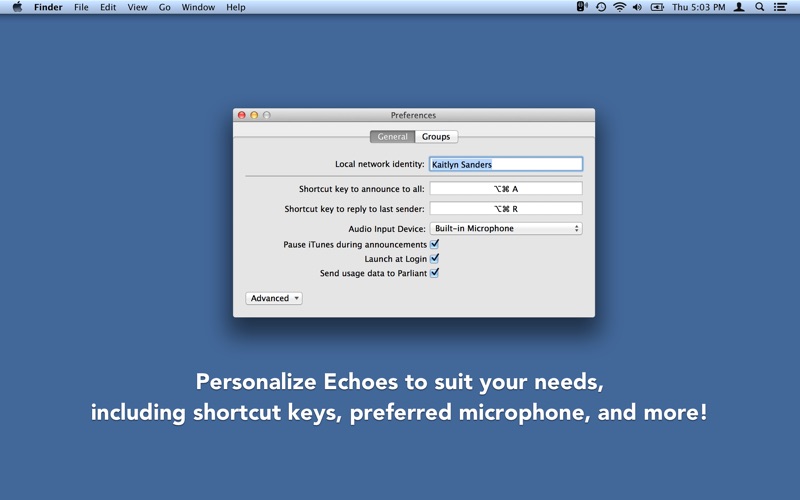Open the battery status menu
The height and width of the screenshot is (500, 800).
click(x=657, y=7)
